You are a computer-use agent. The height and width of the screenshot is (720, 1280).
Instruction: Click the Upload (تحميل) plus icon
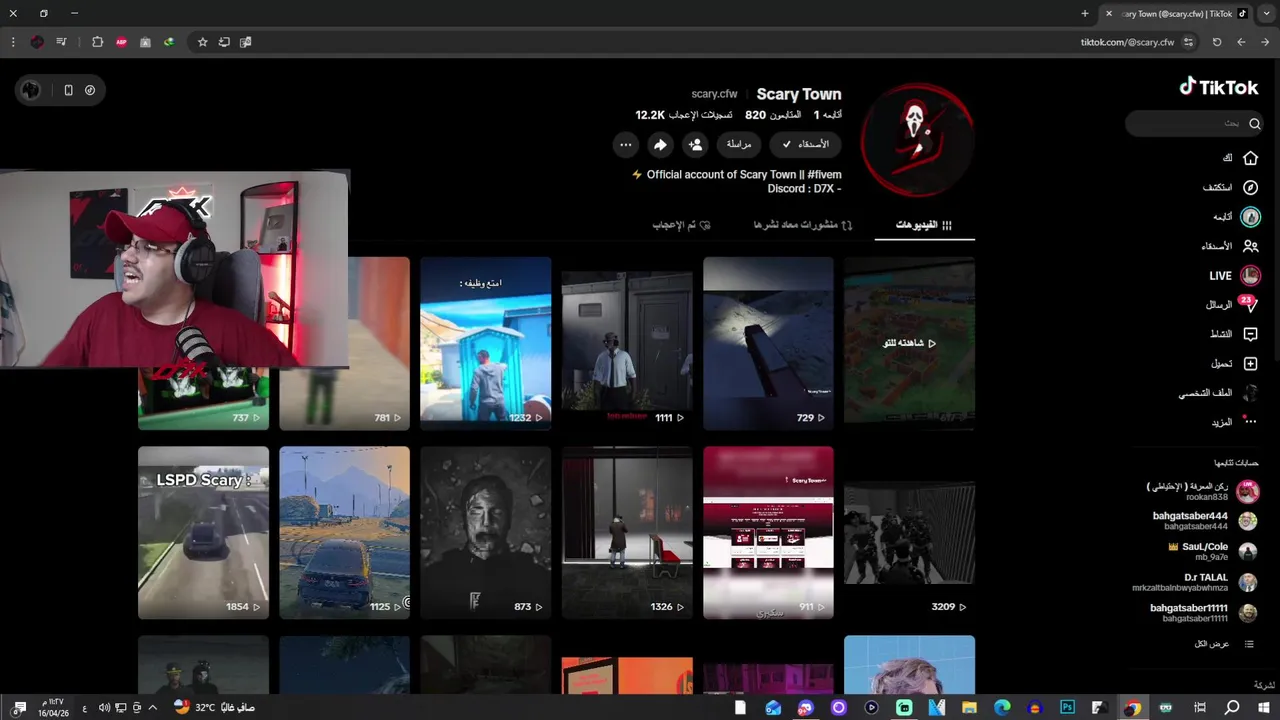[x=1250, y=363]
